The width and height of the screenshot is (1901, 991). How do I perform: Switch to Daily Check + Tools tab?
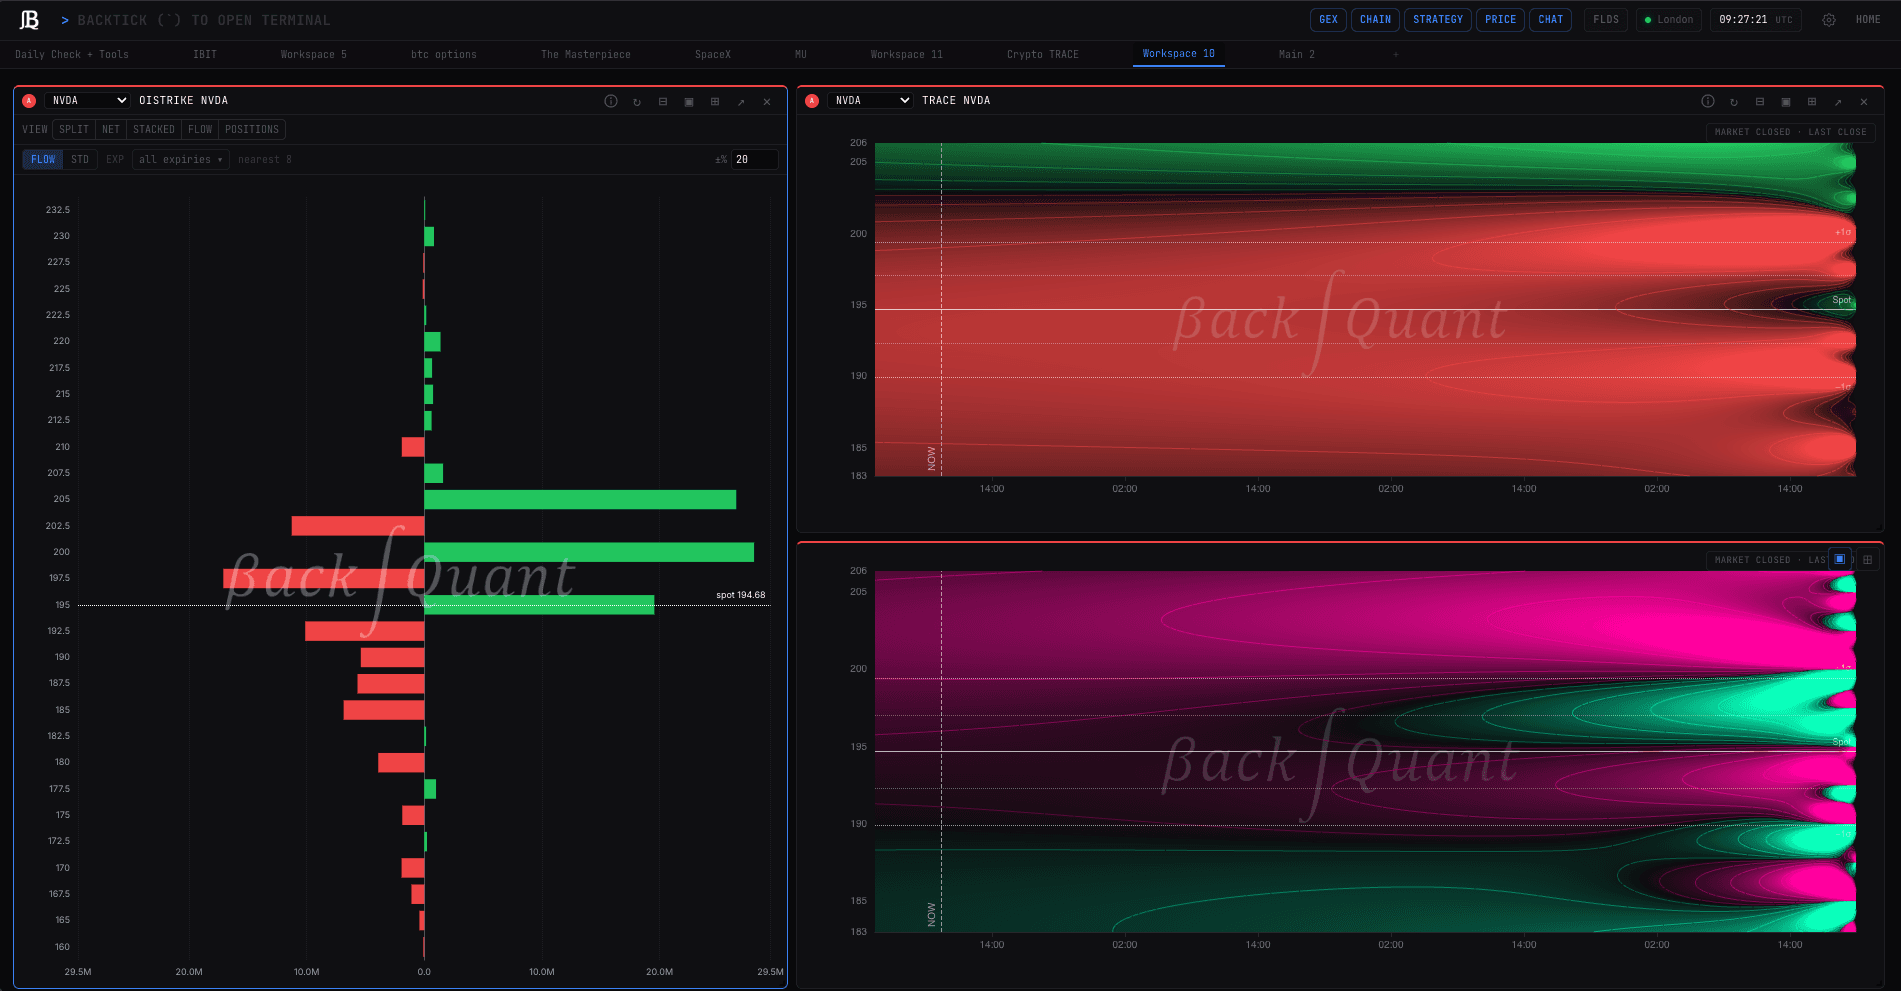tap(72, 55)
